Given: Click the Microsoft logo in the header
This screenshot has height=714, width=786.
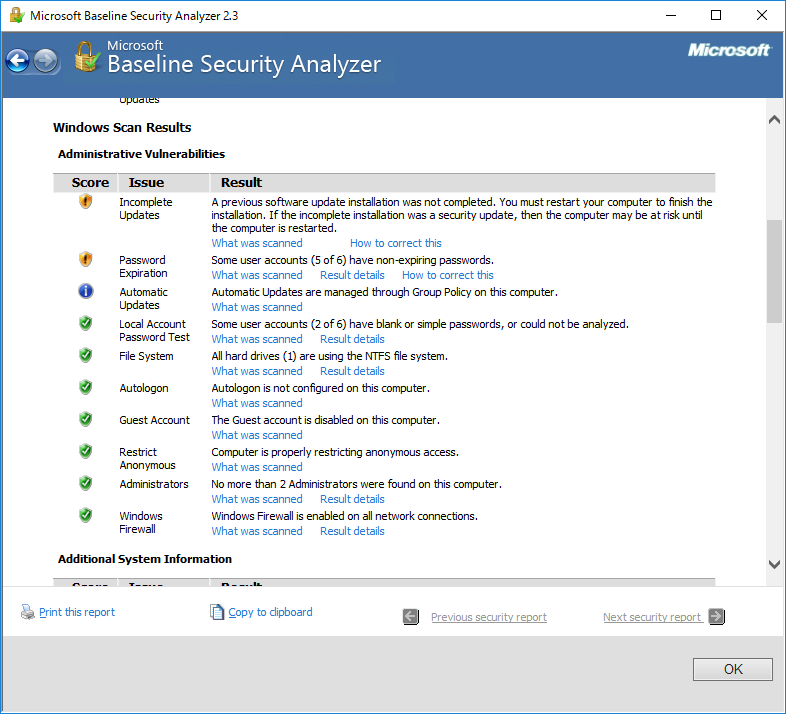Looking at the screenshot, I should 729,50.
